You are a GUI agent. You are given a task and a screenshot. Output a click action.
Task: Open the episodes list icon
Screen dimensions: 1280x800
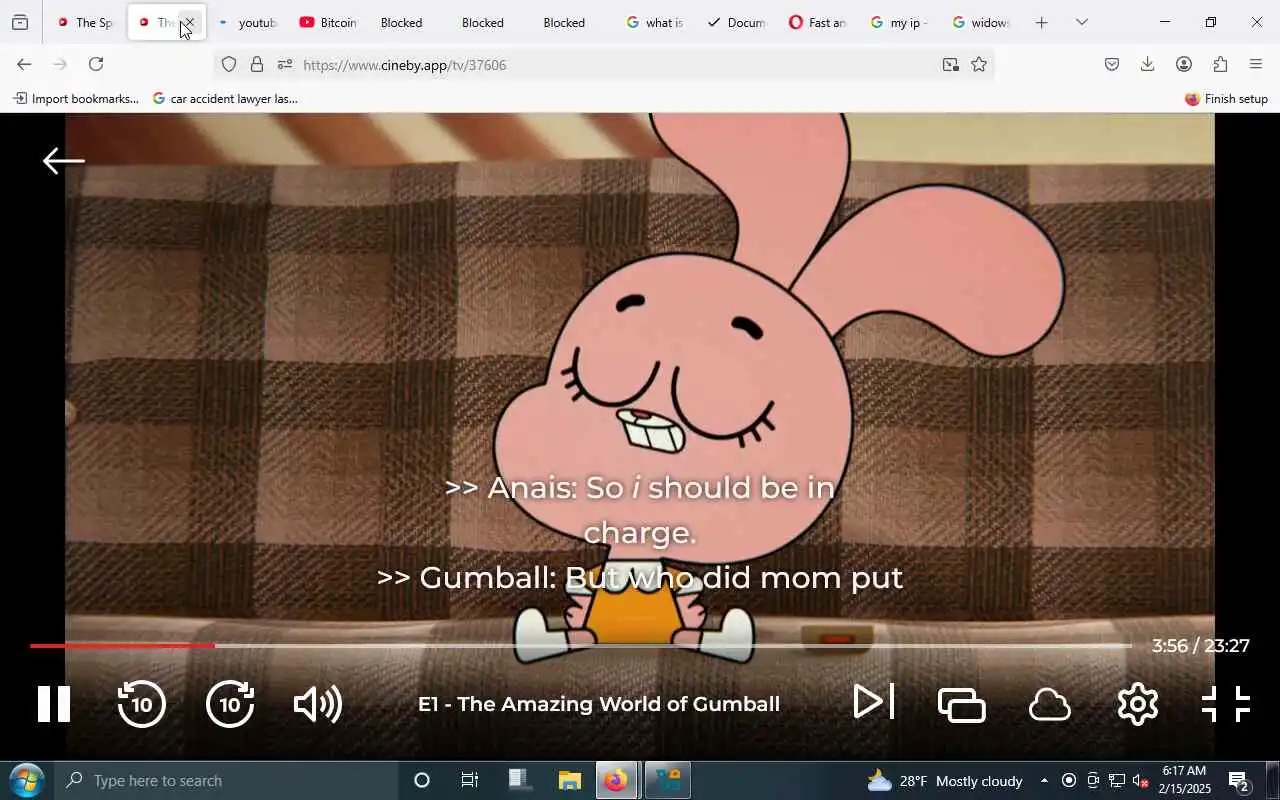(962, 705)
